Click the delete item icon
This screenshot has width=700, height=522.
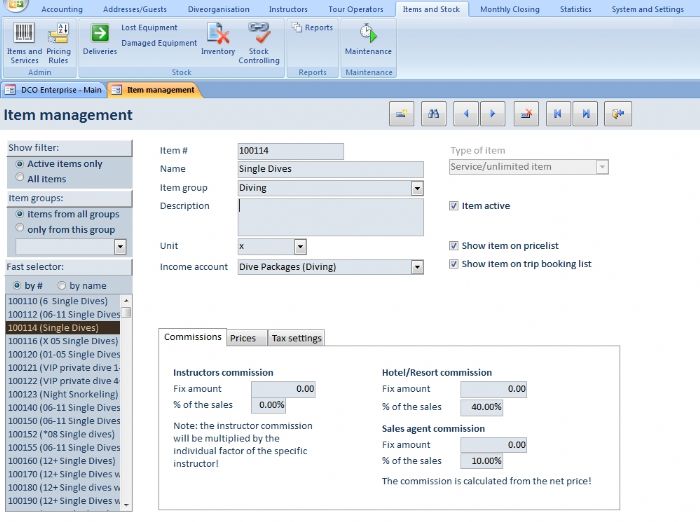click(526, 114)
